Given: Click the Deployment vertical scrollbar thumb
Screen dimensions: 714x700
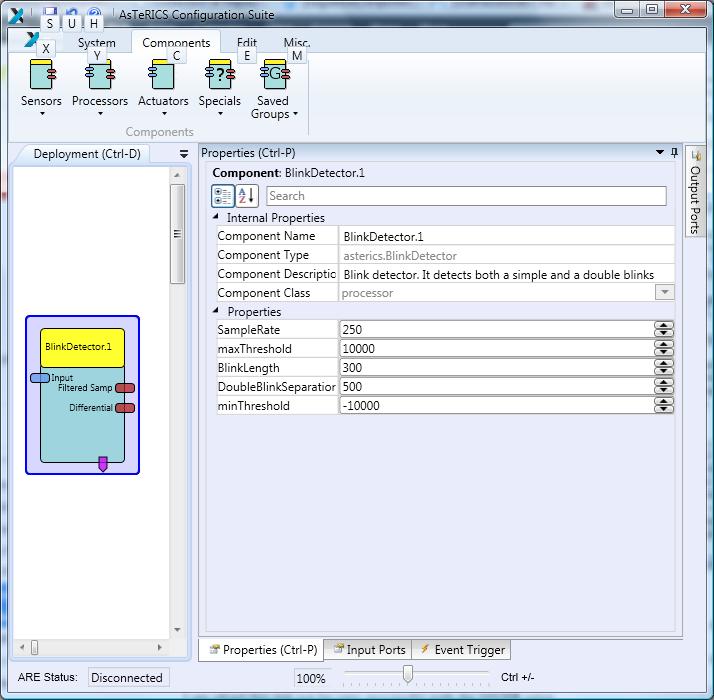Looking at the screenshot, I should point(178,234).
